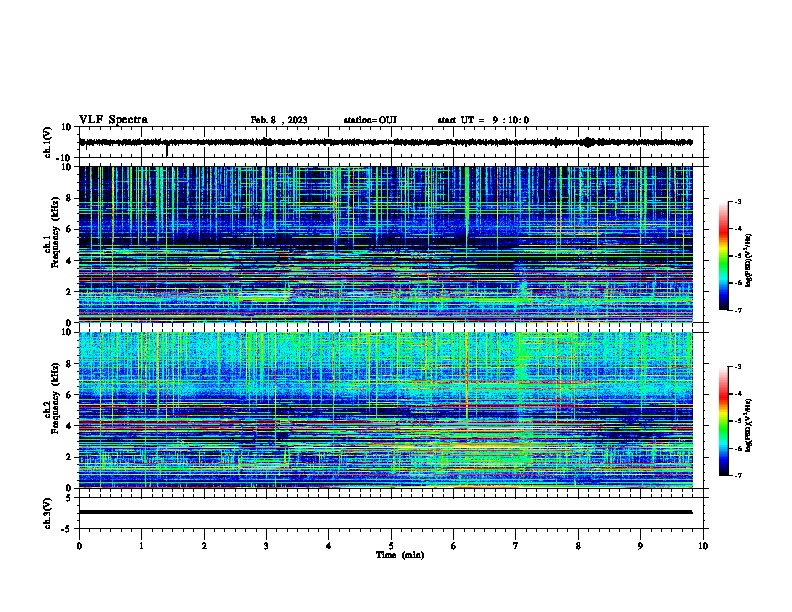This screenshot has height=612, width=792.
Task: Select the date text "Feb. 8, 2023"
Action: coord(279,120)
